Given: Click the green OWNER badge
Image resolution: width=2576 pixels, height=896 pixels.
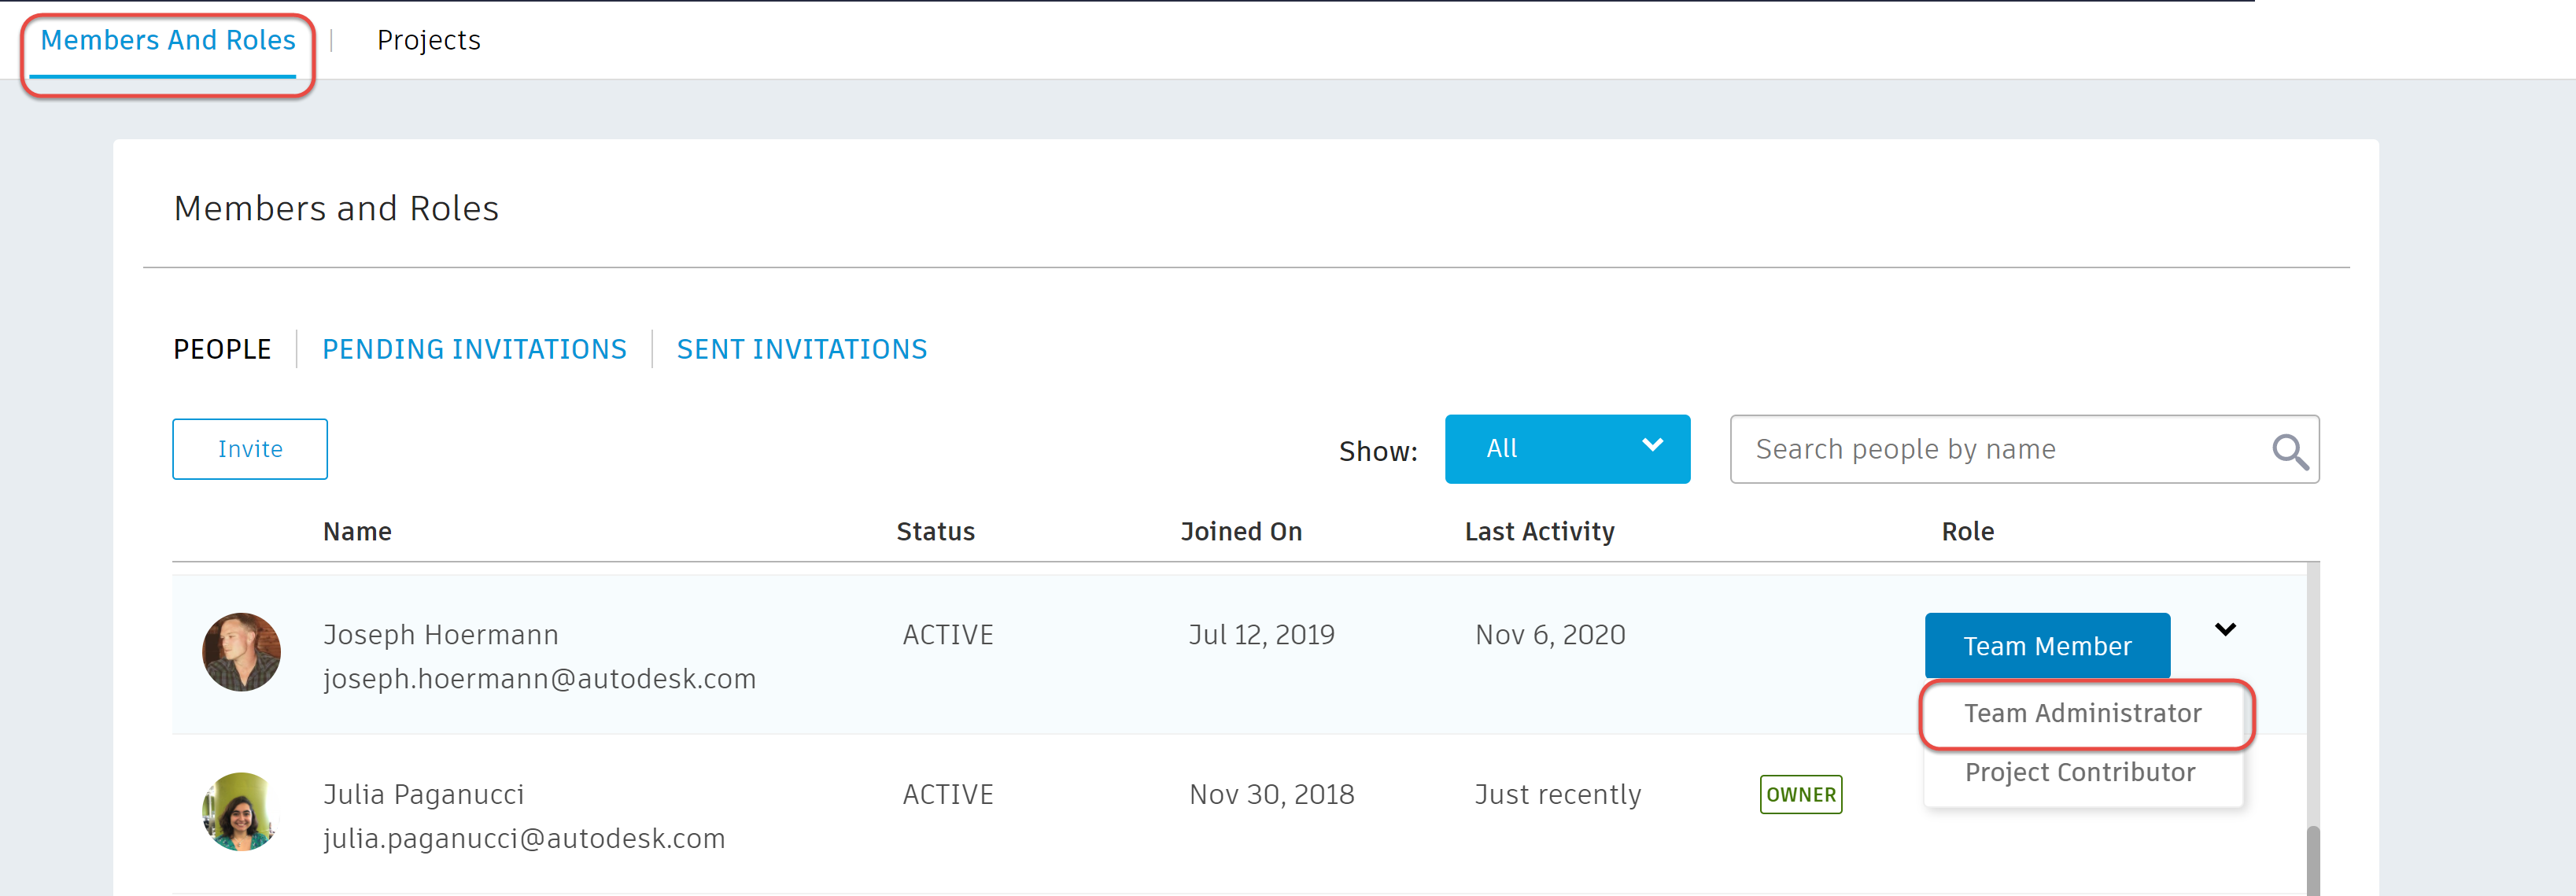Looking at the screenshot, I should pyautogui.click(x=1800, y=794).
